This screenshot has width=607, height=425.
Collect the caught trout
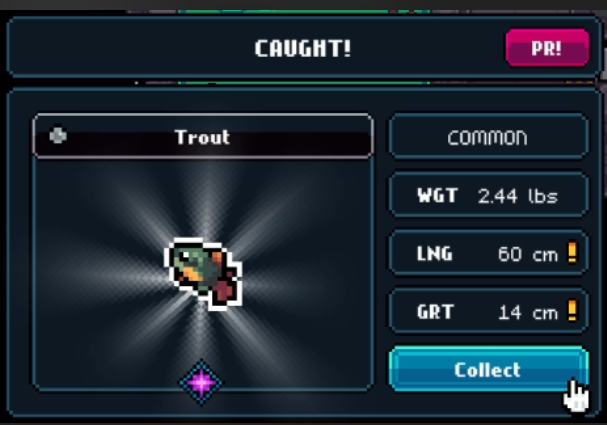click(x=489, y=369)
